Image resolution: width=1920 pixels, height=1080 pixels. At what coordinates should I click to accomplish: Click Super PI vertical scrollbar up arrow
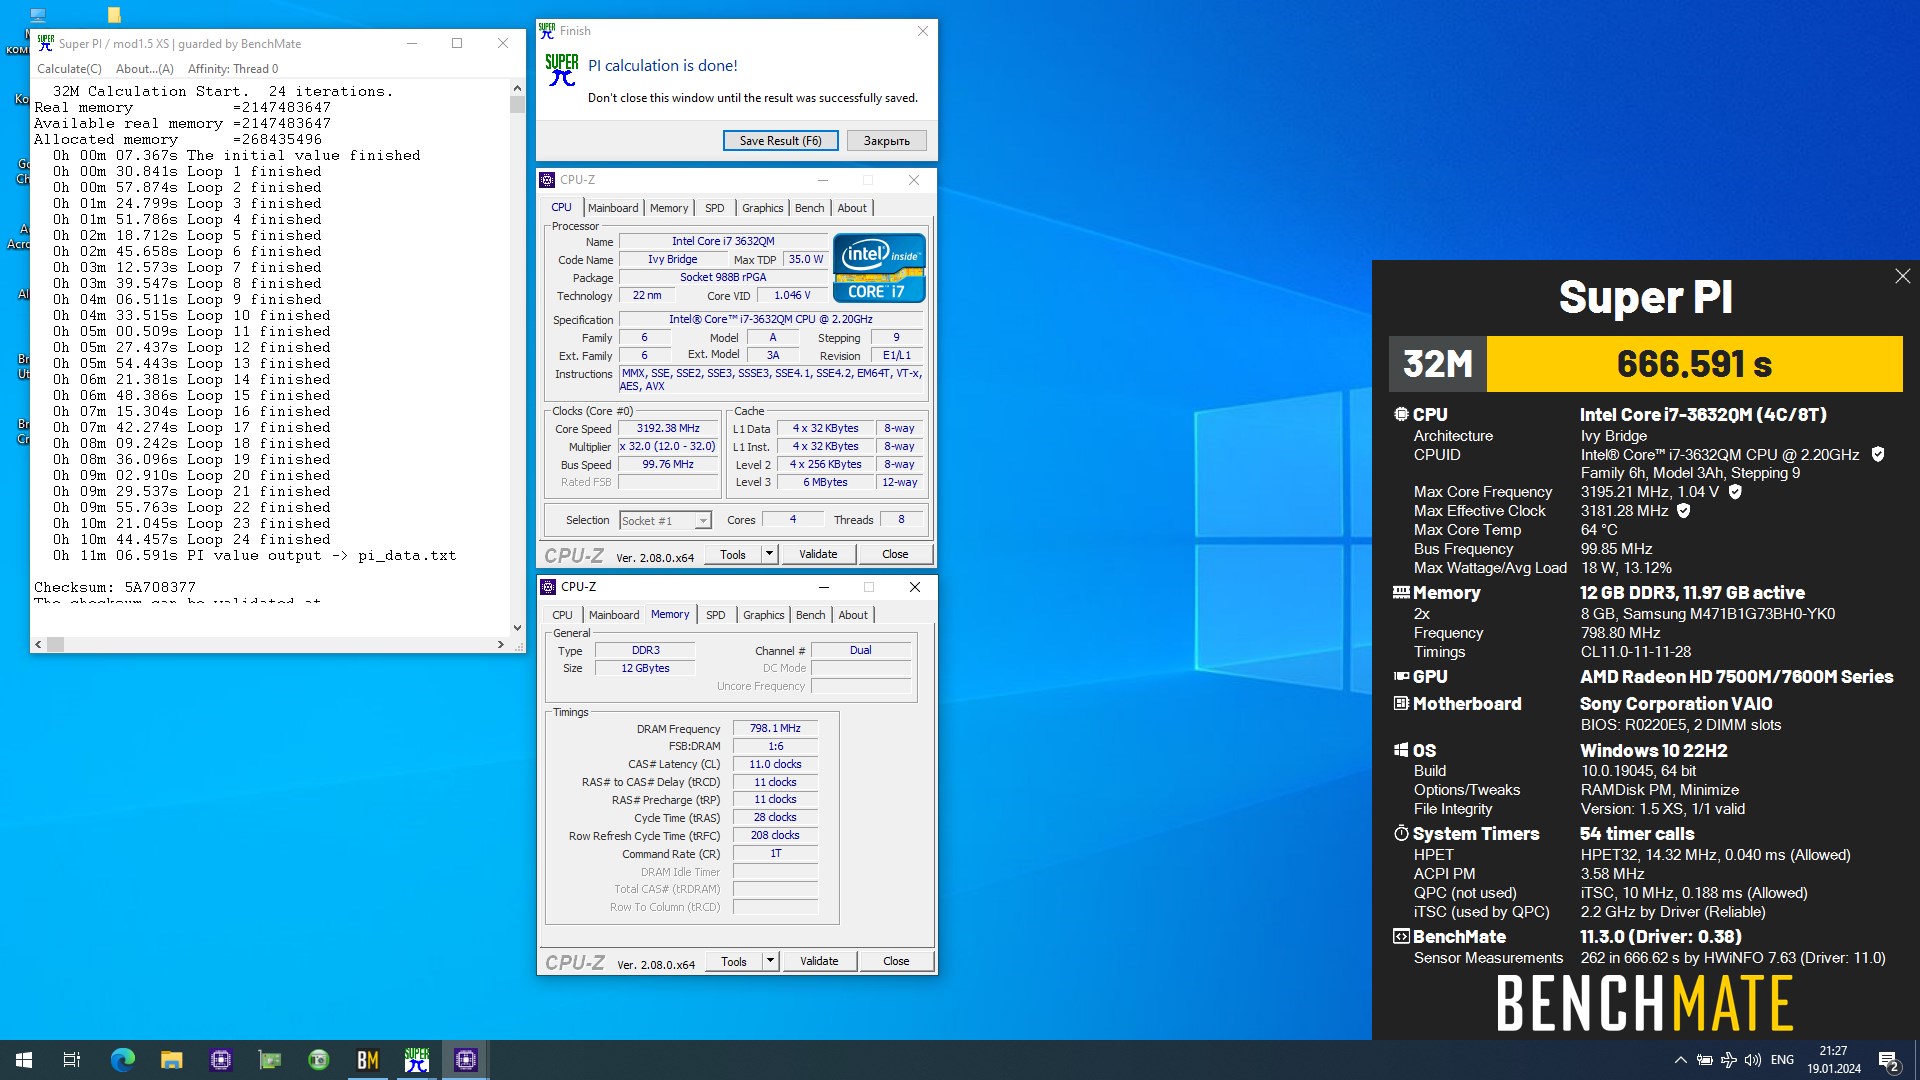coord(517,88)
